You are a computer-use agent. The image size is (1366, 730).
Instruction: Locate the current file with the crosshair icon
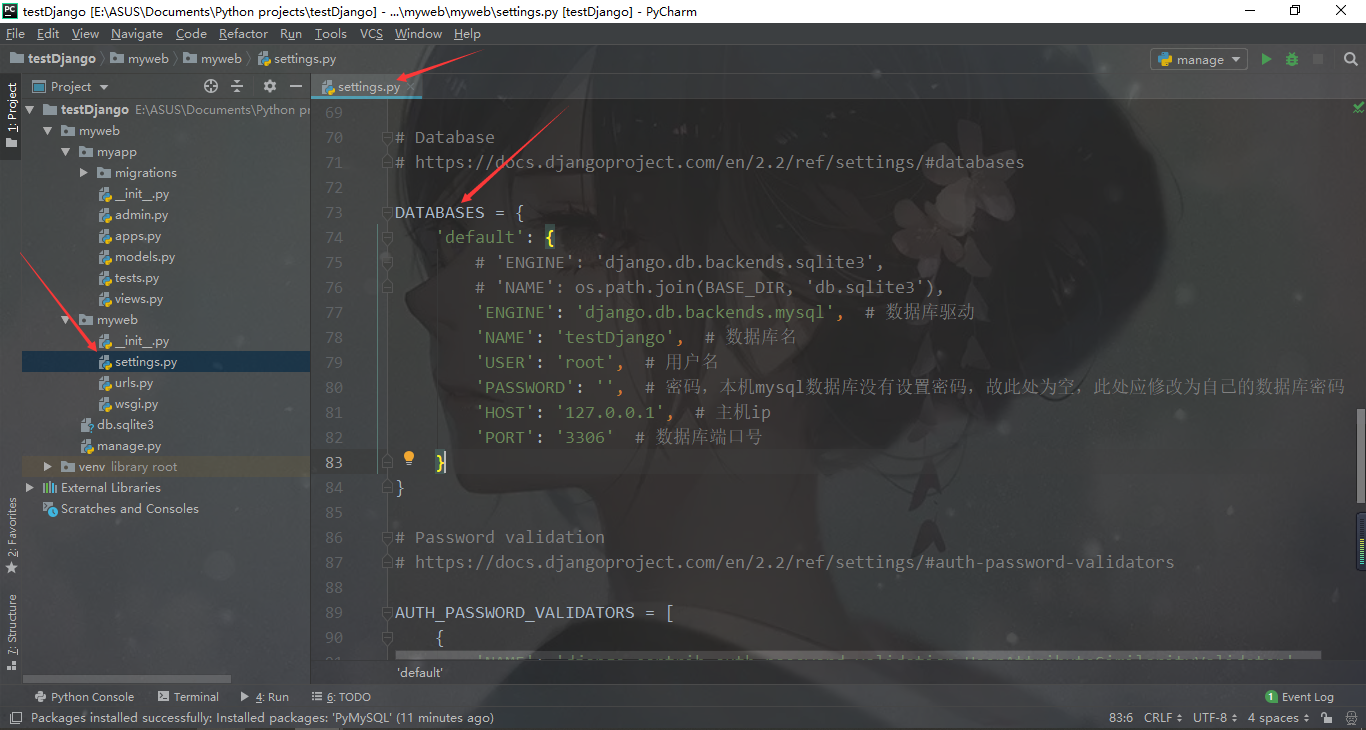[211, 87]
